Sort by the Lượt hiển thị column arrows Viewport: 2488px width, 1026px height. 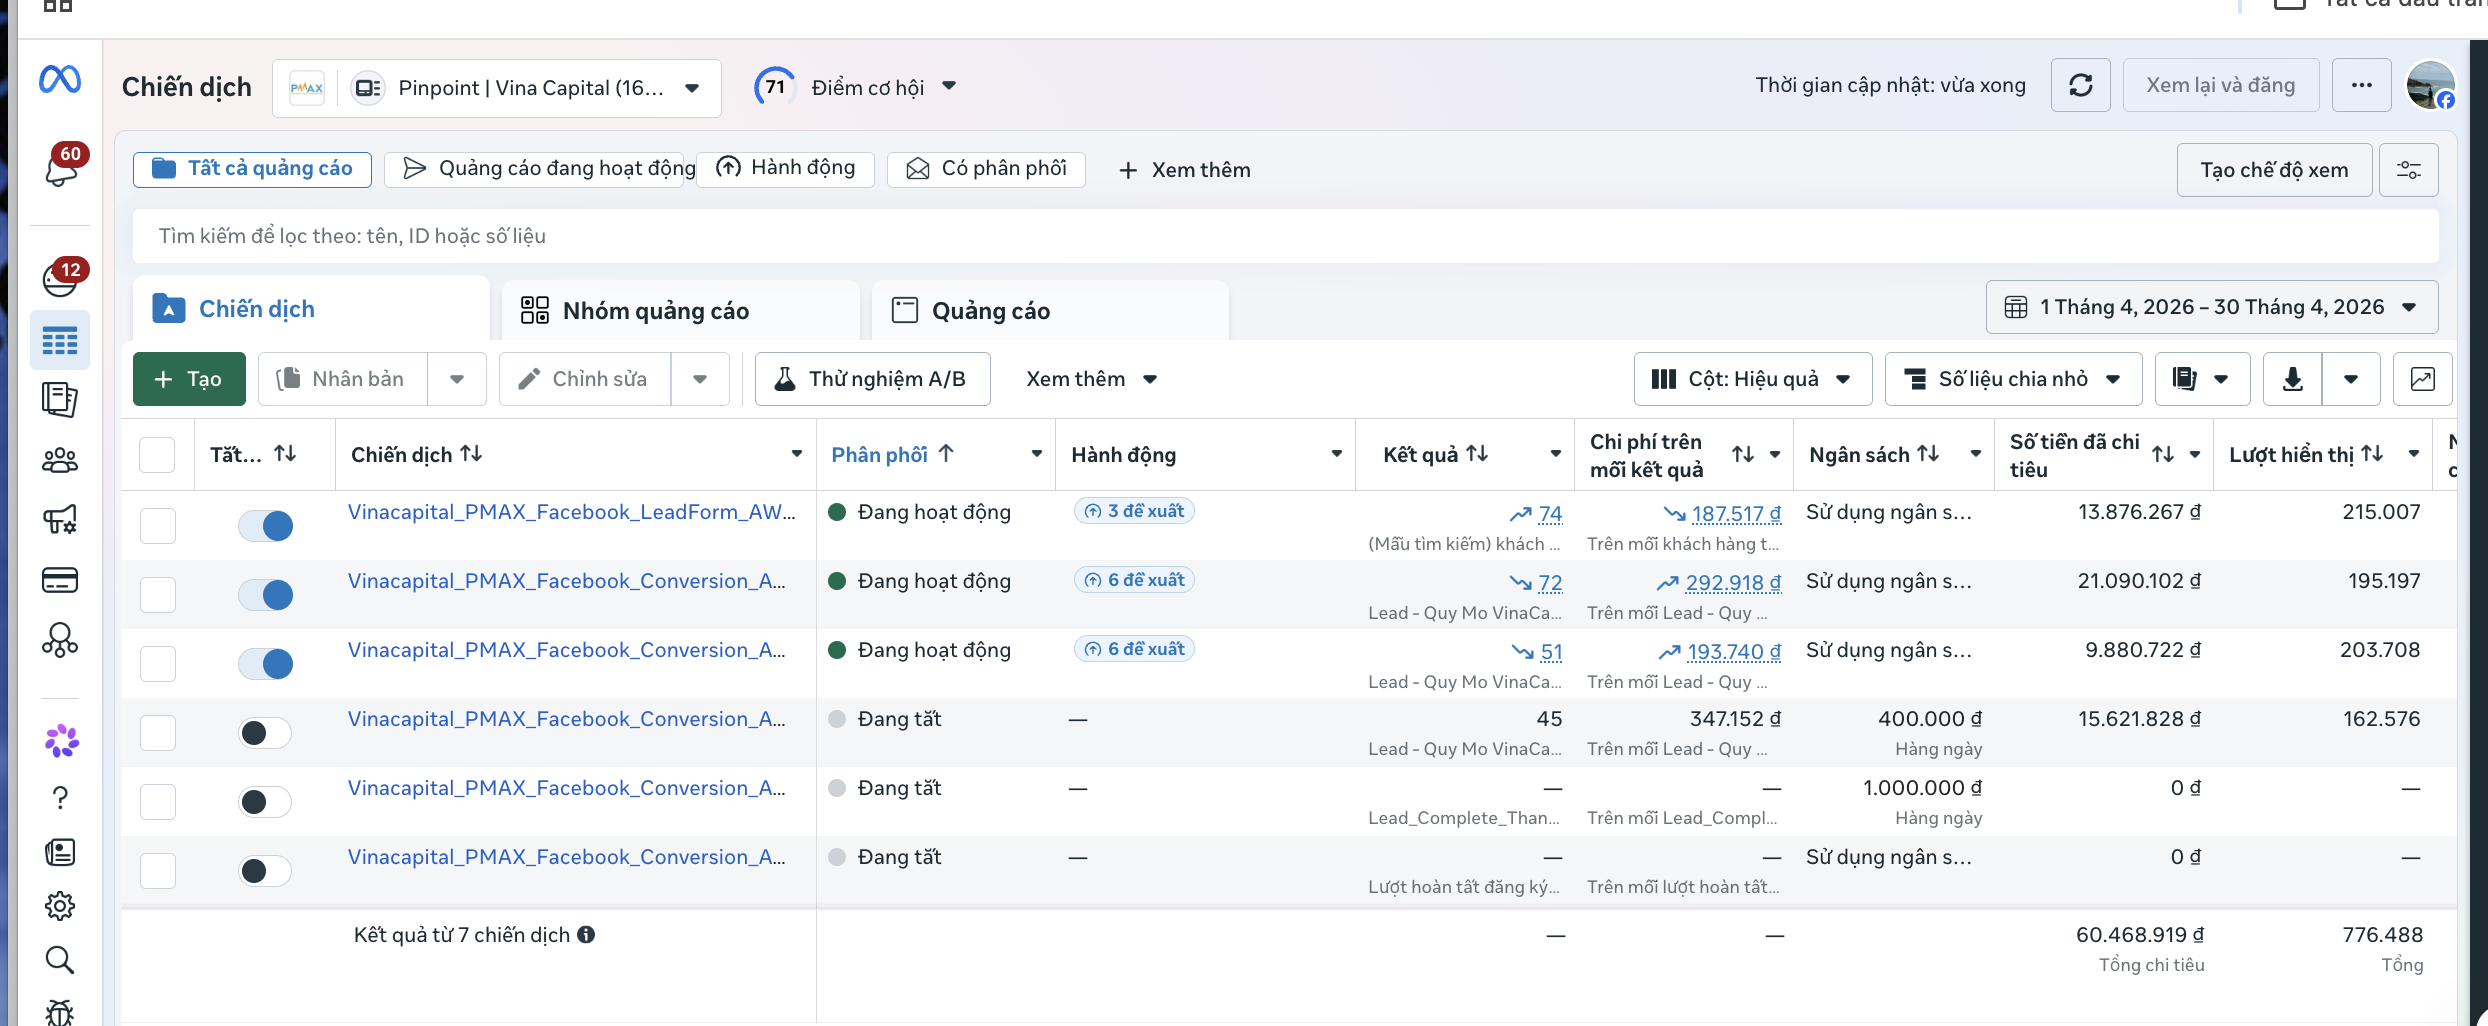click(2372, 454)
